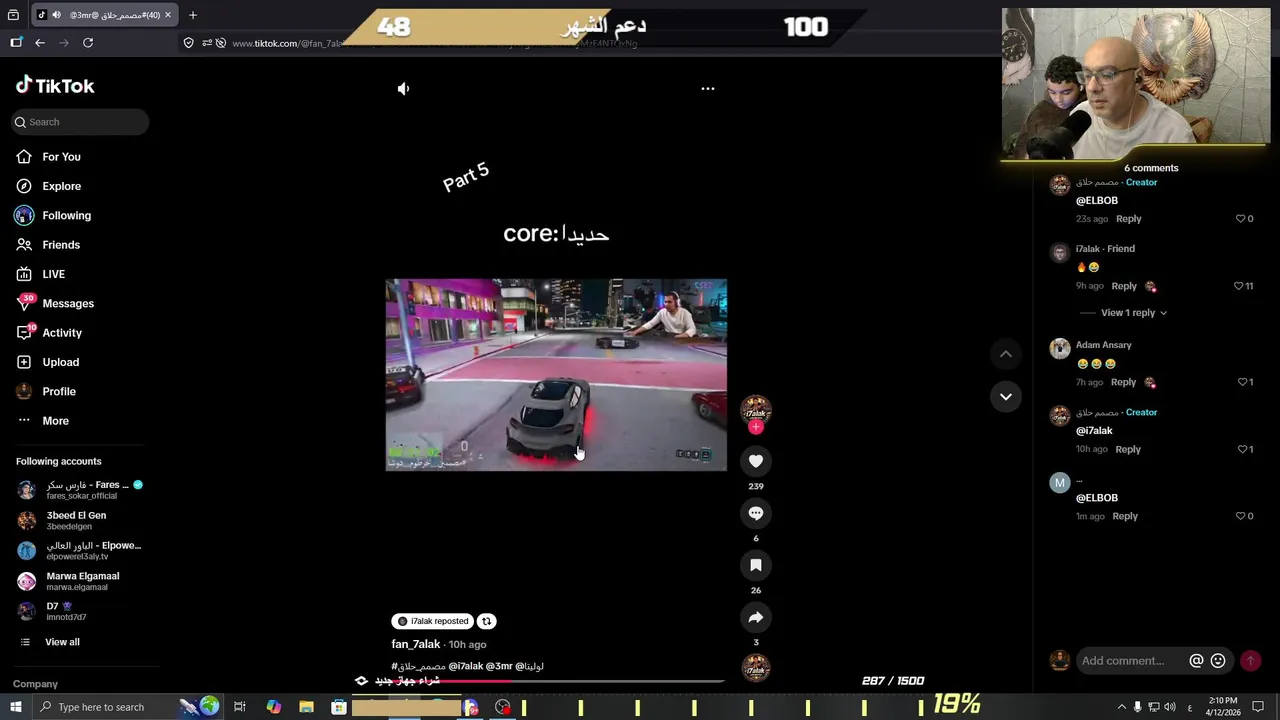
Task: Like the i7alak Friend comment with 11 likes
Action: pos(1239,286)
